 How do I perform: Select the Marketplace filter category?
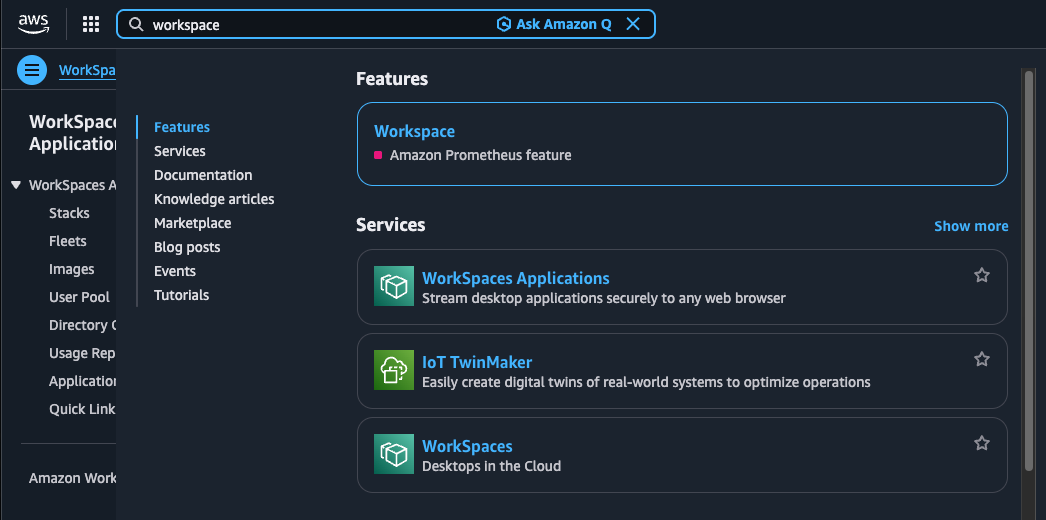[x=192, y=223]
